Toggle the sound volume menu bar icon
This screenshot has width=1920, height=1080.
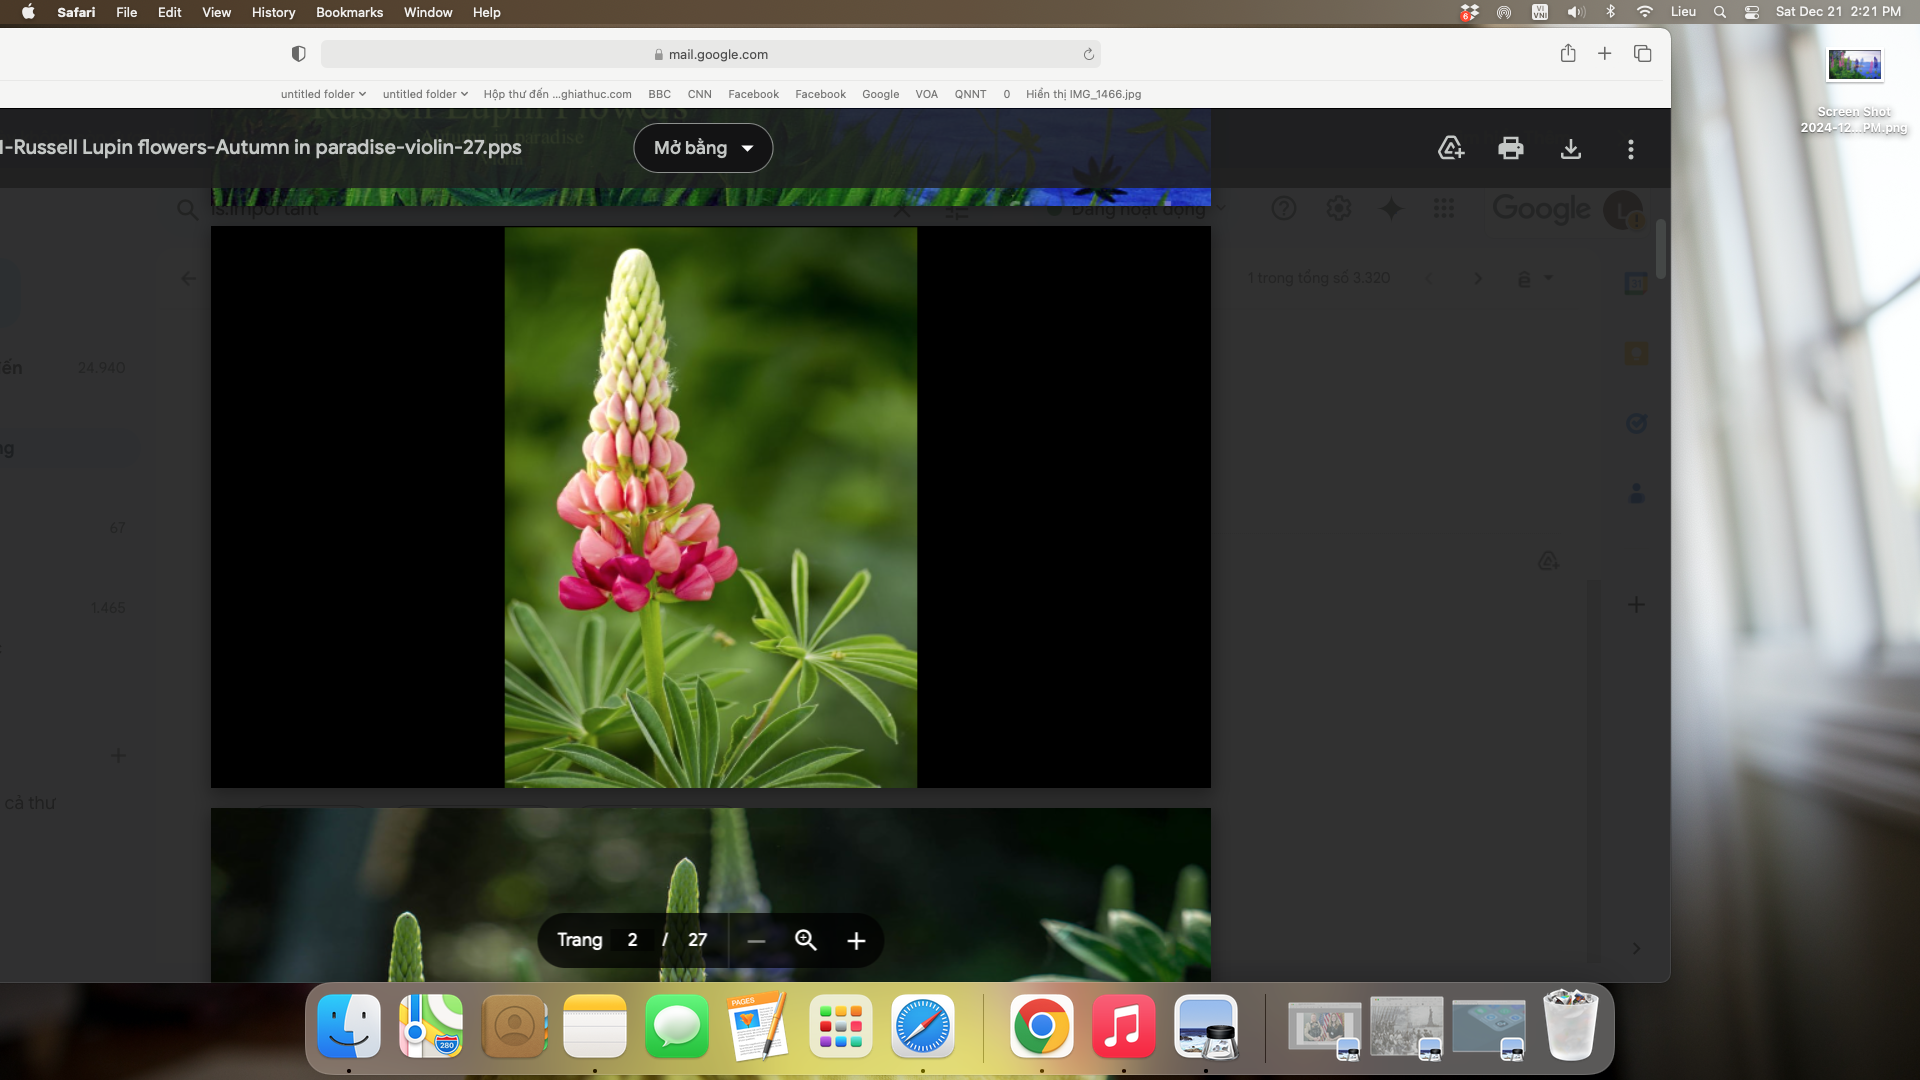(1576, 12)
